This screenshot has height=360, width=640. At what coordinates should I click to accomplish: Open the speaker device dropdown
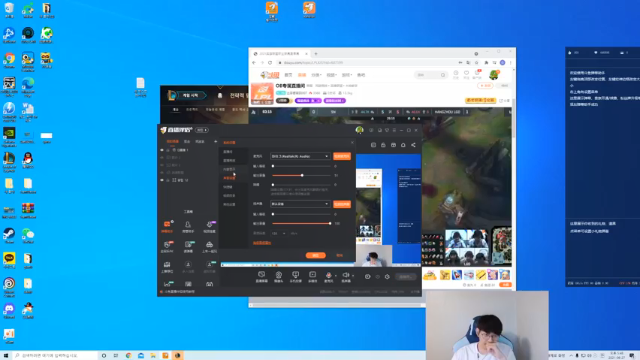click(300, 204)
